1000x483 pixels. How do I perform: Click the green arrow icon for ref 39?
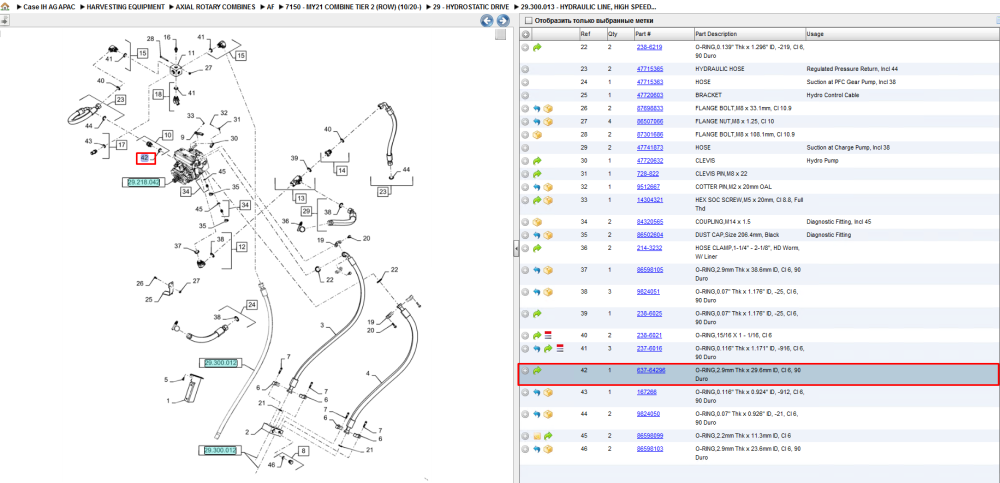[x=537, y=313]
